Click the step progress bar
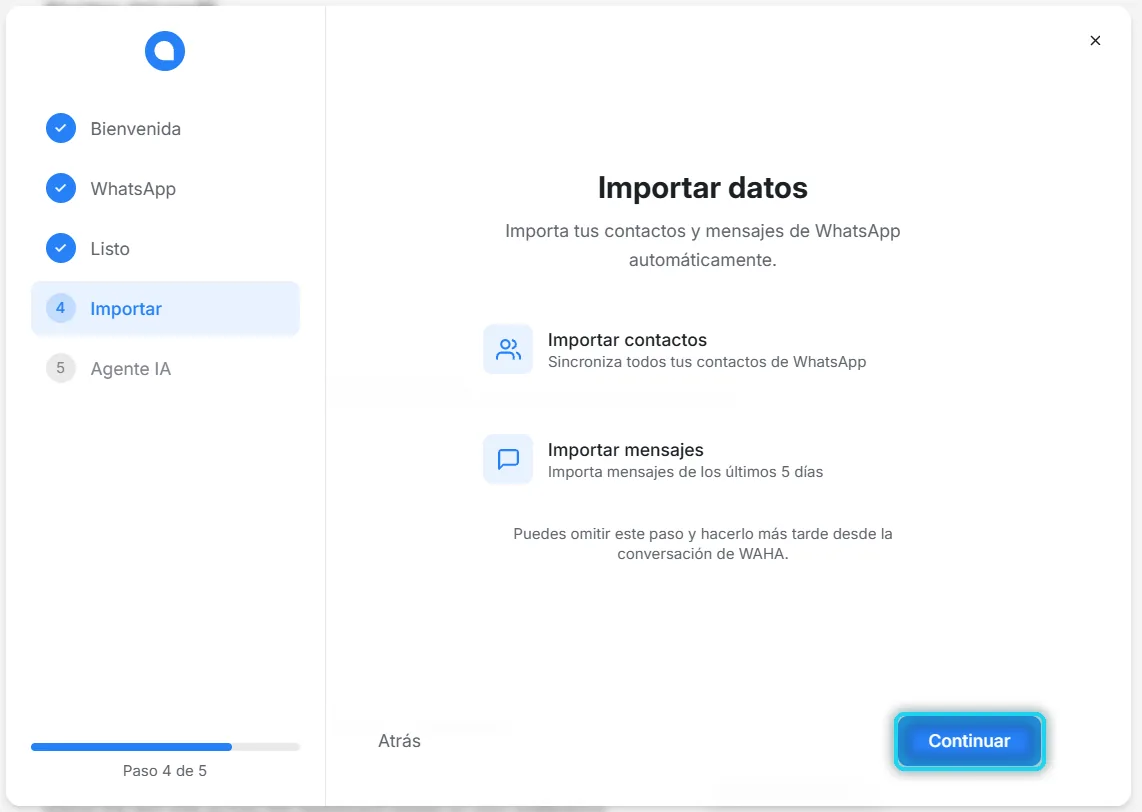 165,746
